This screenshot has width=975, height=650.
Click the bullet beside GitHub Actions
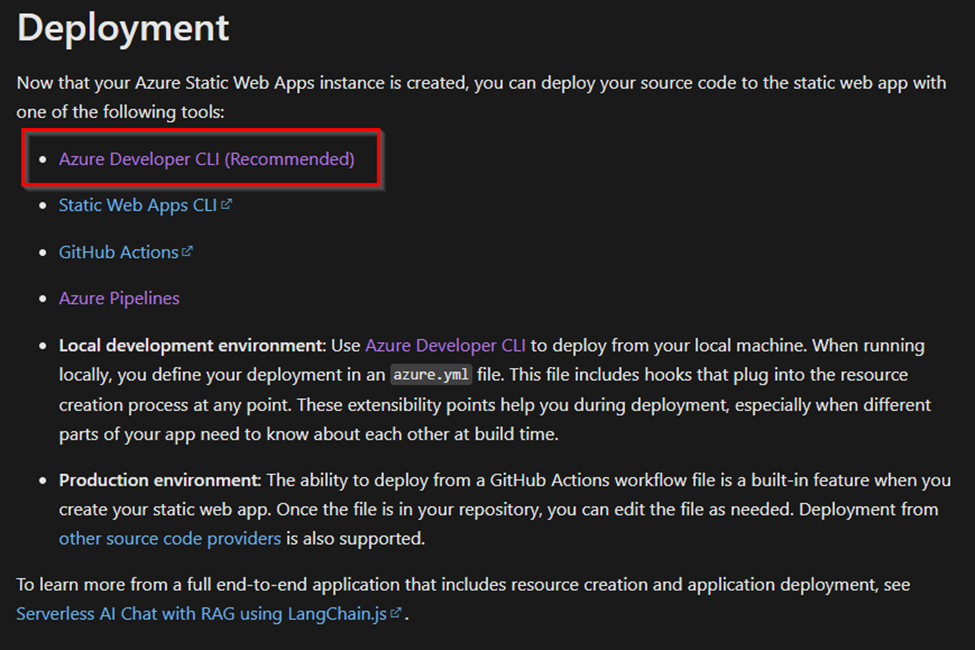42,251
